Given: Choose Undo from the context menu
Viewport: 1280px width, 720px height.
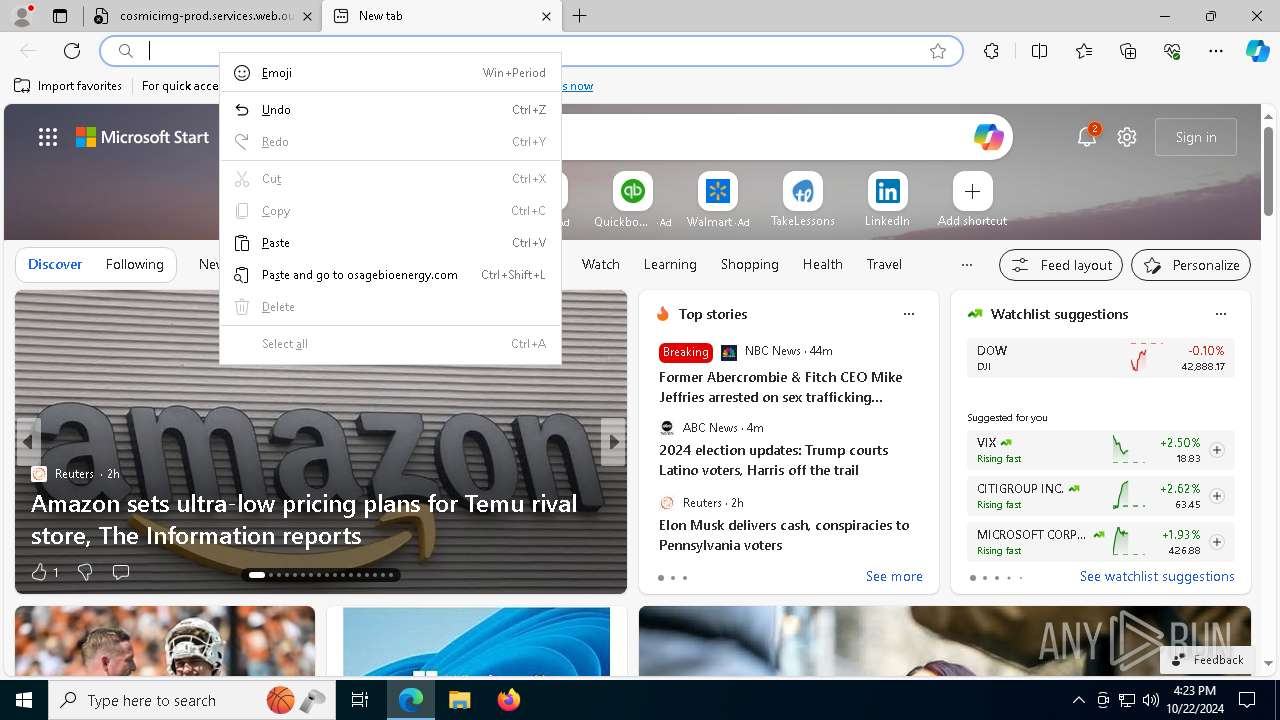Looking at the screenshot, I should [390, 110].
